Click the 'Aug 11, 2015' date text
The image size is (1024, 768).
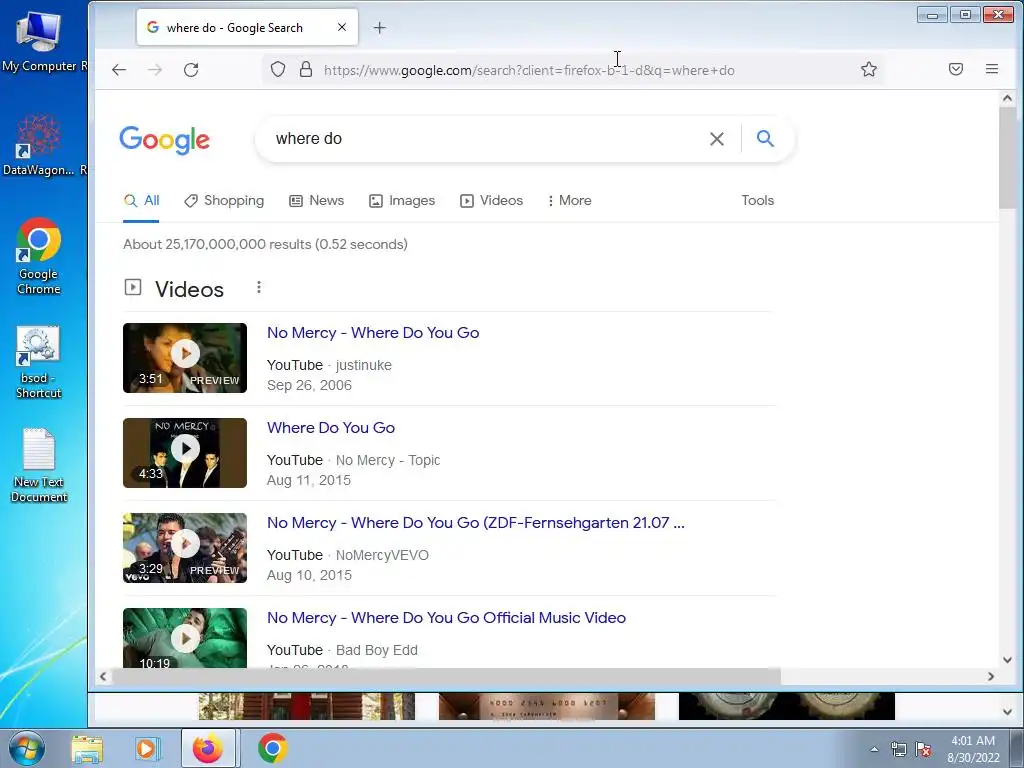(309, 480)
